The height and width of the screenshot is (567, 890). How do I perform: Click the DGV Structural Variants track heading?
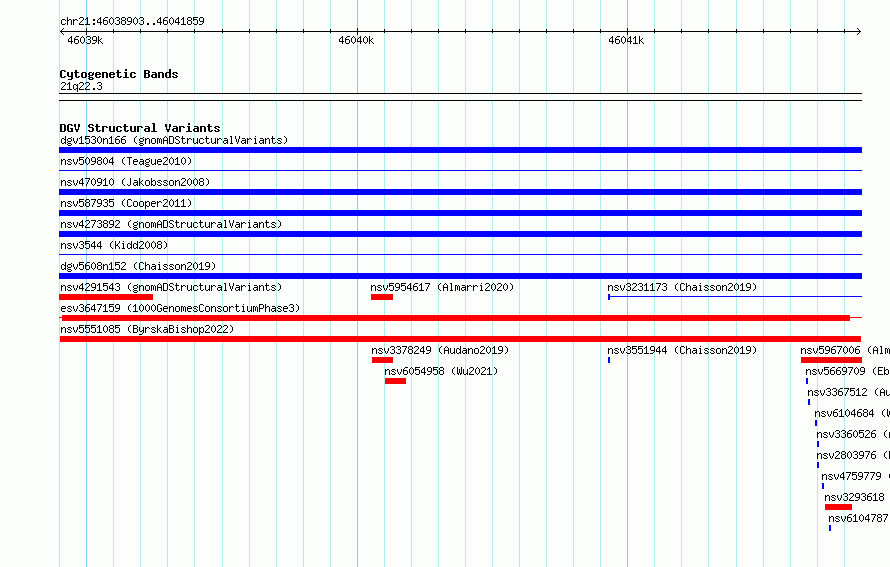[140, 128]
